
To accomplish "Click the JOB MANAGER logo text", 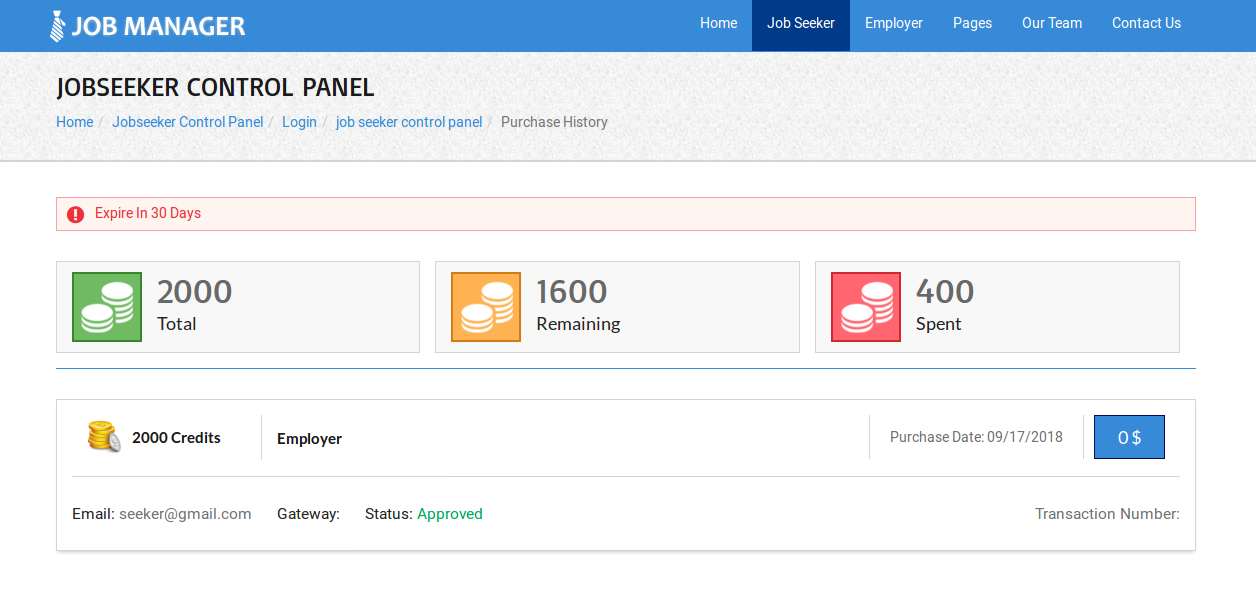I will [x=158, y=26].
